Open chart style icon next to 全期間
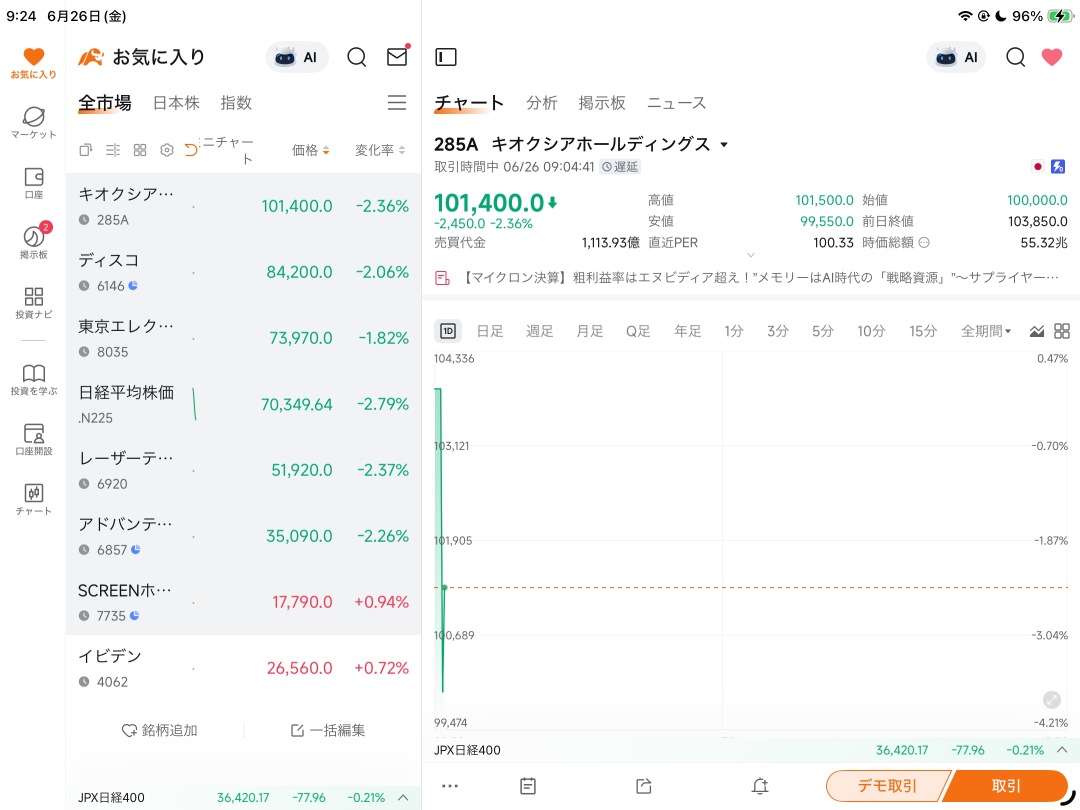This screenshot has height=810, width=1080. coord(1037,331)
